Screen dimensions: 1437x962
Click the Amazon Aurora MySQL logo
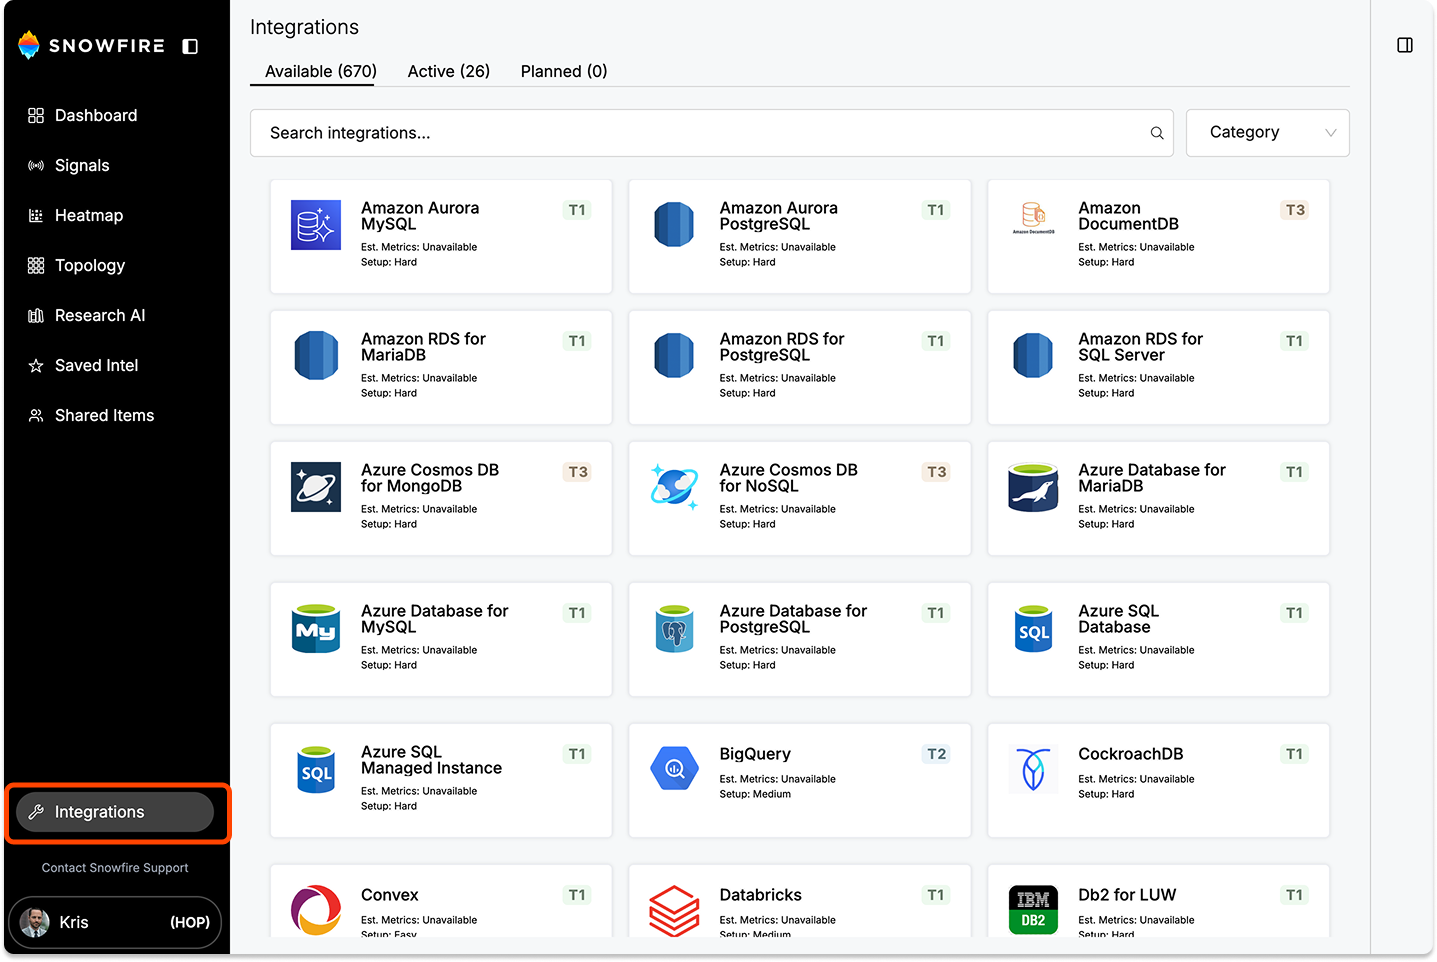316,225
